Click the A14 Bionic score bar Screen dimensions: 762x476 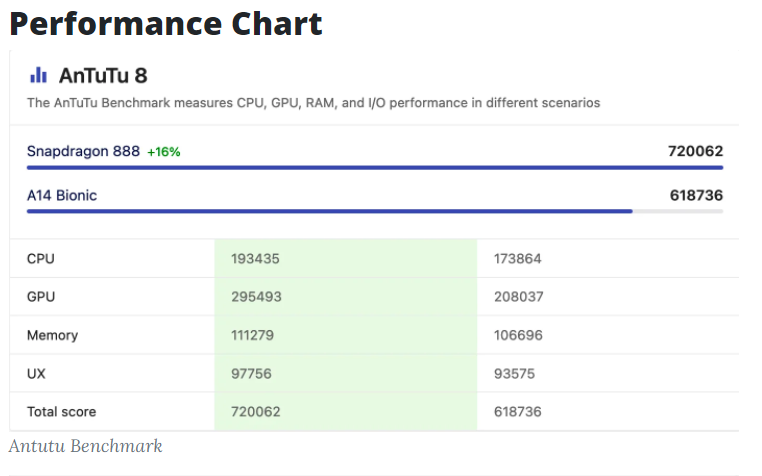375,212
